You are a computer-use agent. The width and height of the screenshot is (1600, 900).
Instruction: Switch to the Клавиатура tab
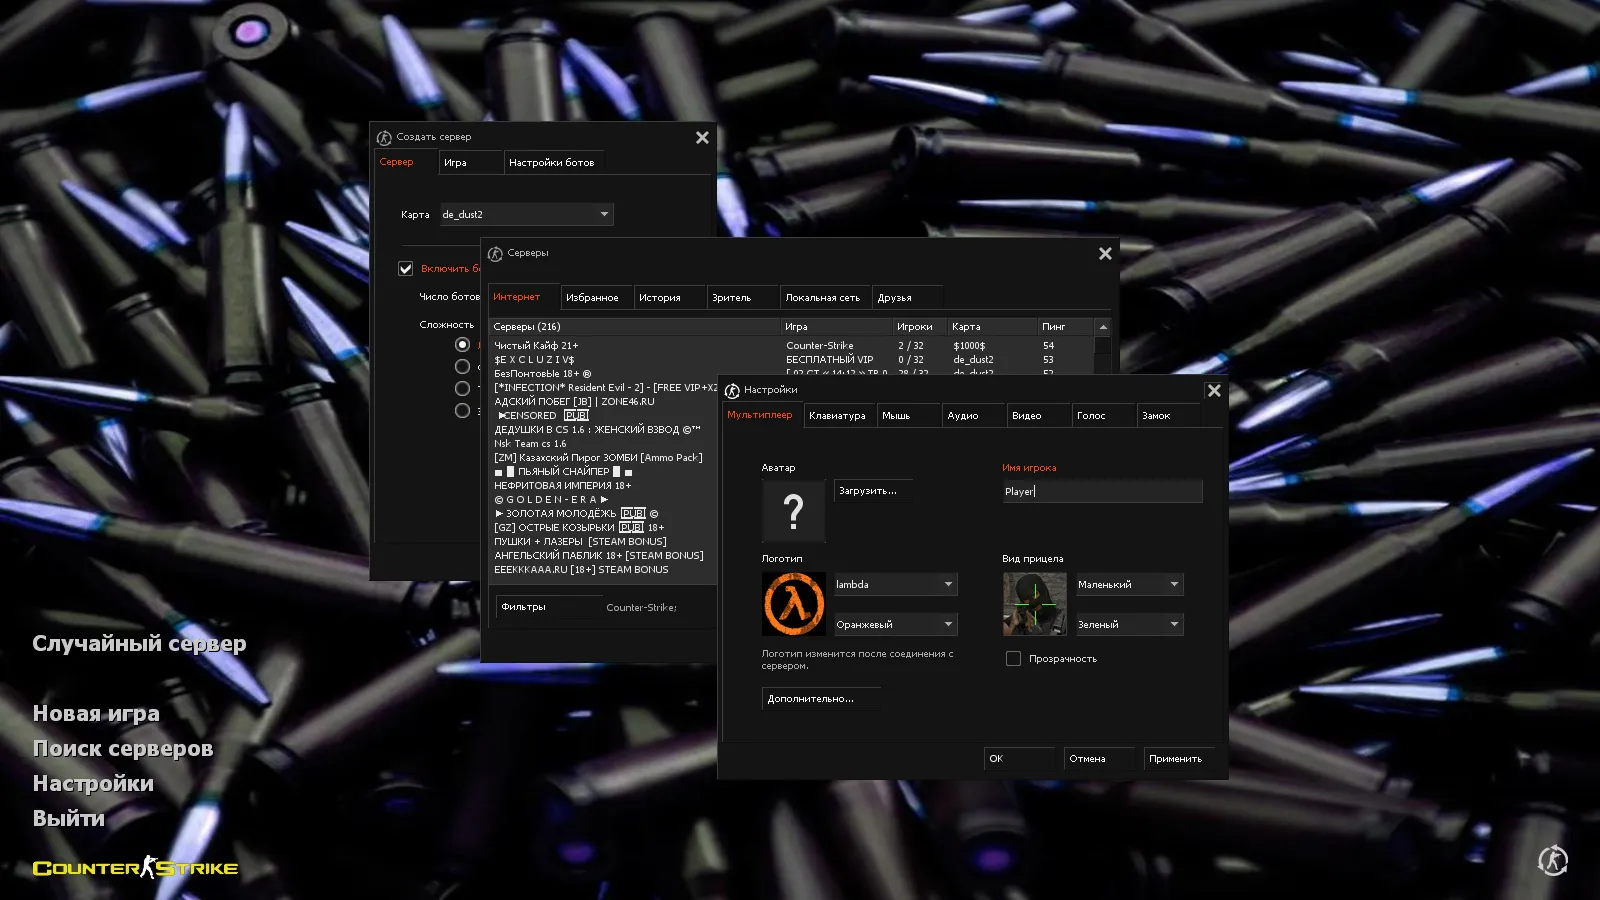point(839,415)
